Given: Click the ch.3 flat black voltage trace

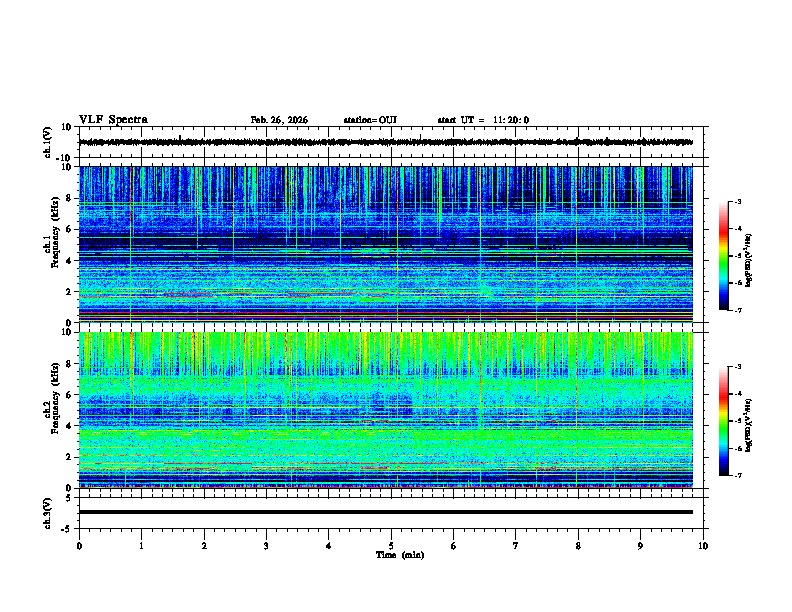Looking at the screenshot, I should point(385,512).
